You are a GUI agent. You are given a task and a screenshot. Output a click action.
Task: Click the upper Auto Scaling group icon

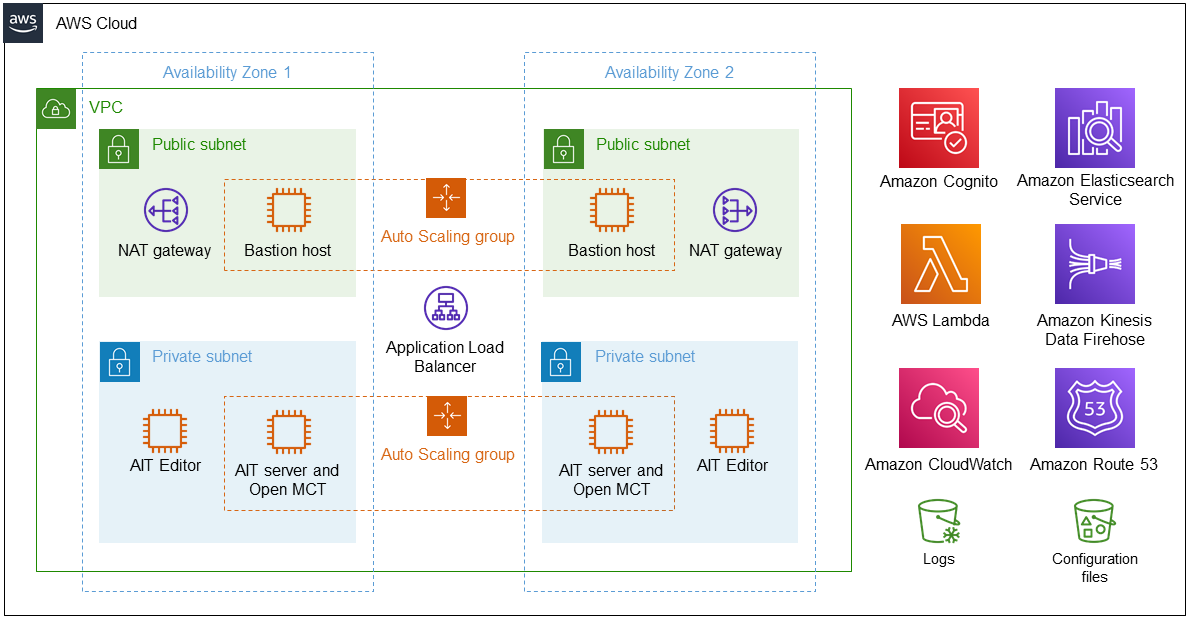tap(446, 198)
